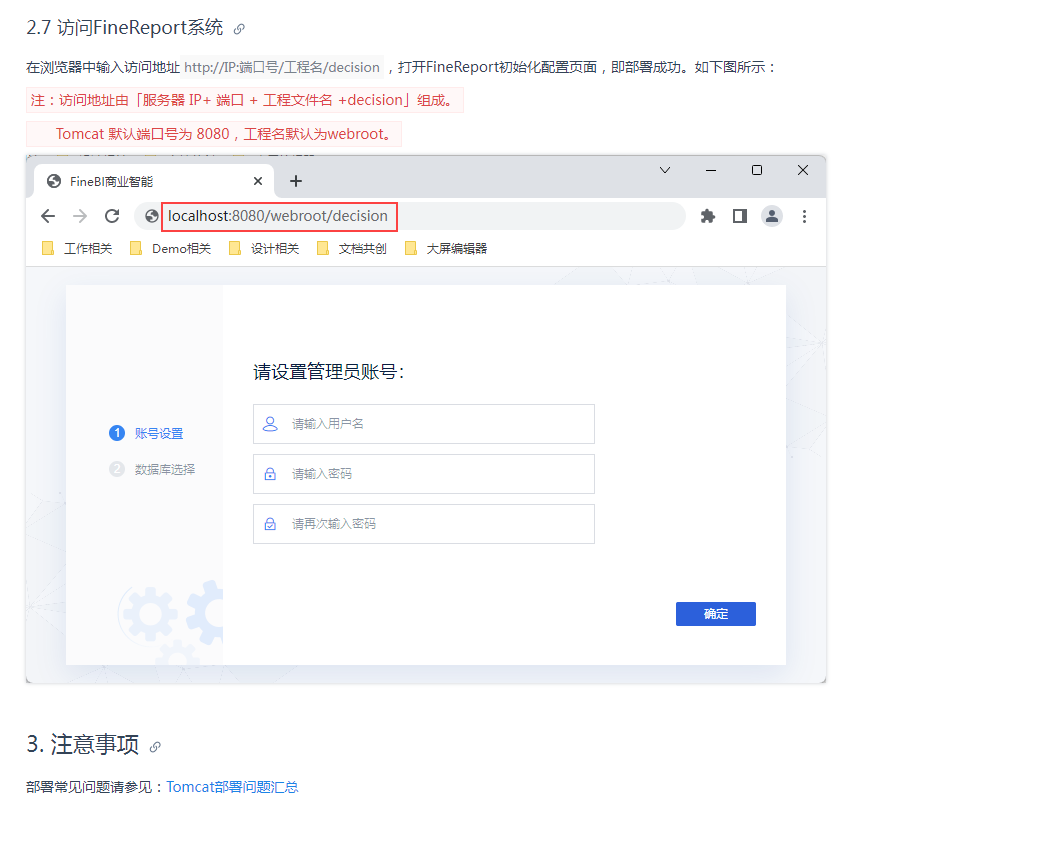
Task: Click the red note about 访问地址 composition
Action: point(244,100)
